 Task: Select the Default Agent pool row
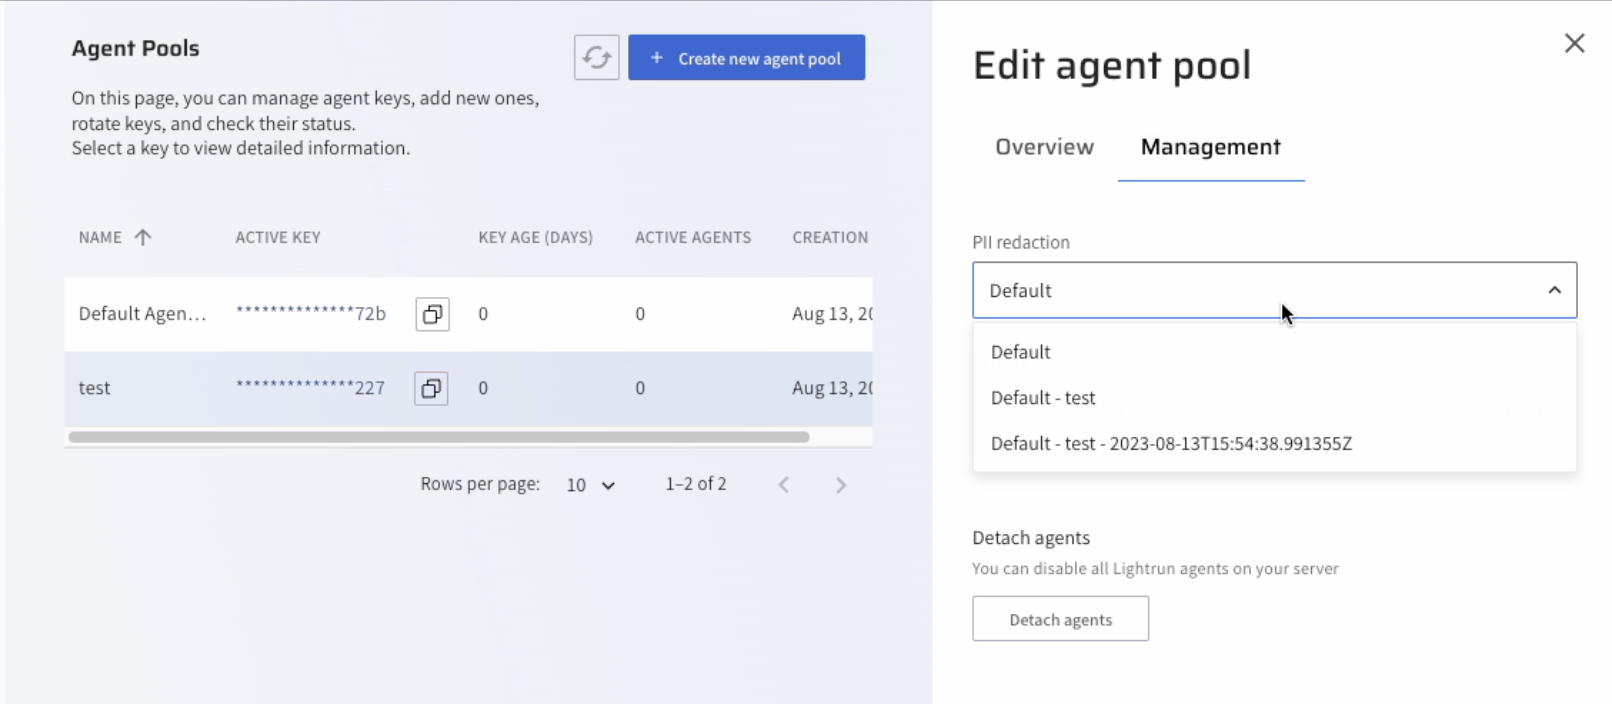click(142, 314)
